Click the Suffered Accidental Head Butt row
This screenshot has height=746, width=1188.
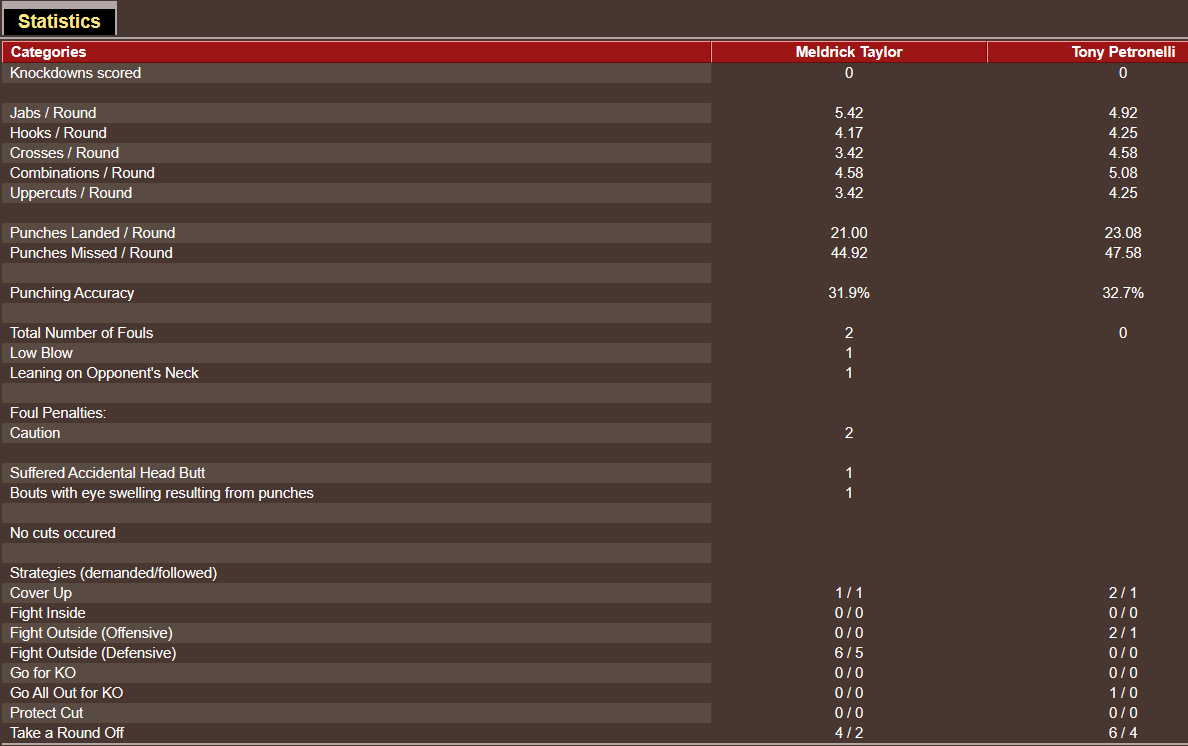click(107, 472)
